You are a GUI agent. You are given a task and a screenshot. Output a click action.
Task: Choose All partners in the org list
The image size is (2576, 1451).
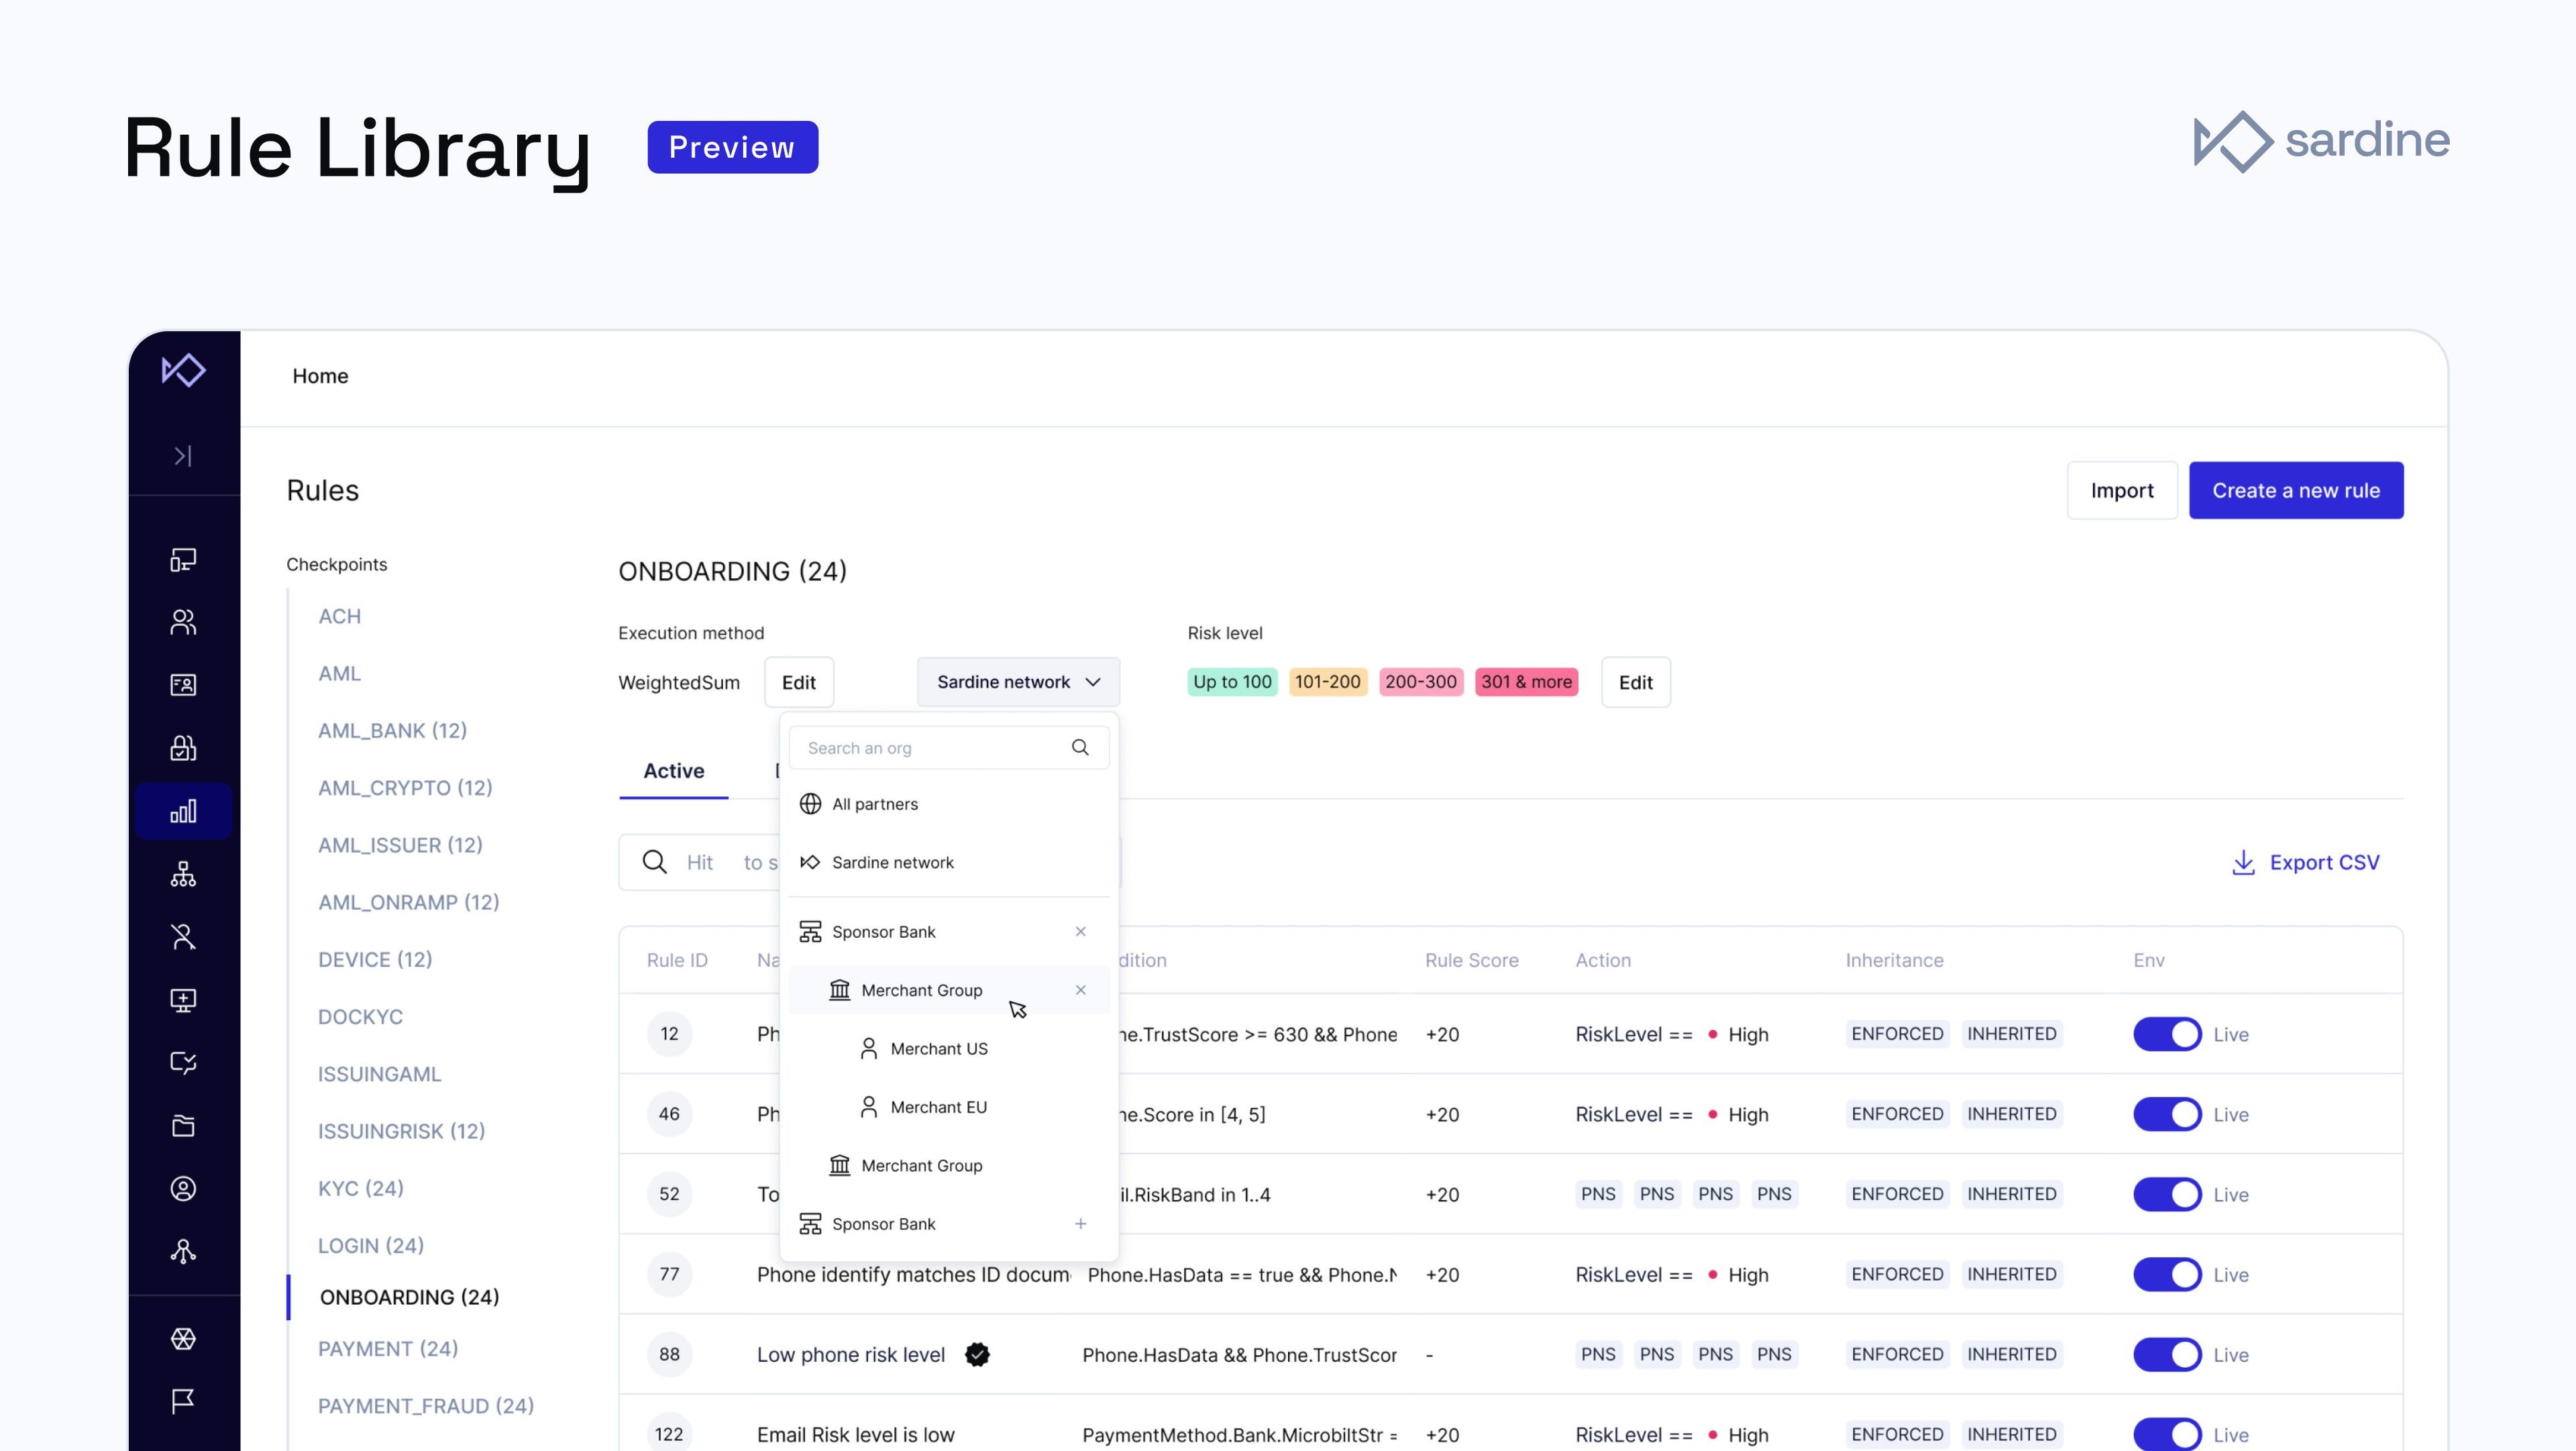point(949,804)
